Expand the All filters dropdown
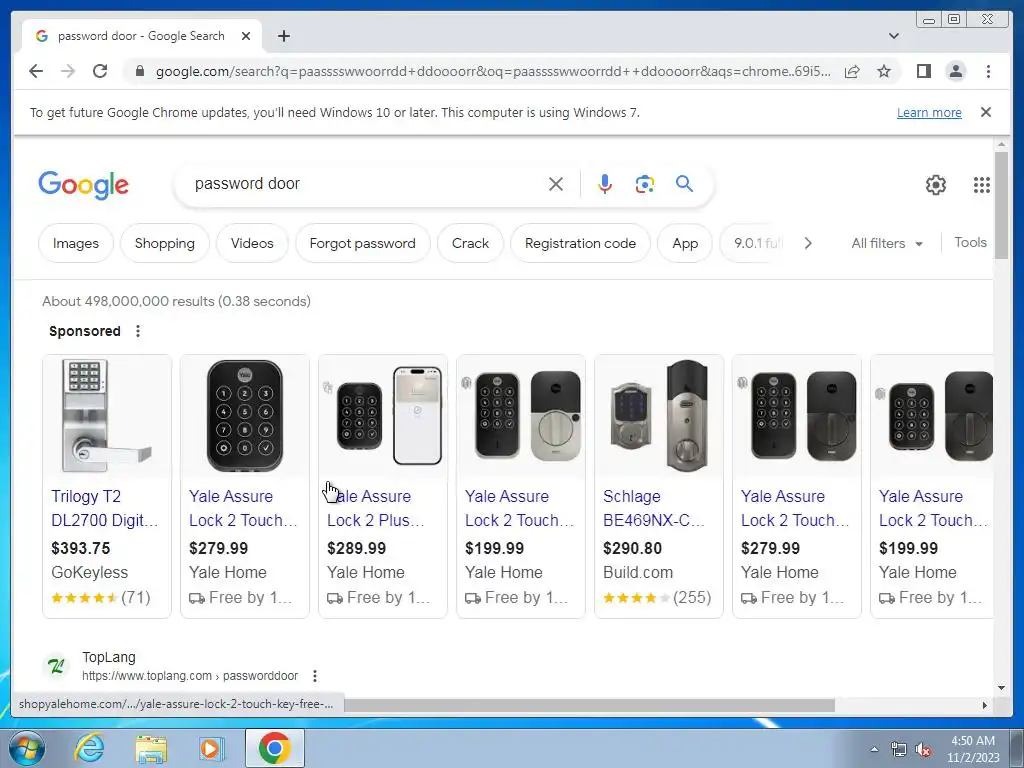Image resolution: width=1024 pixels, height=768 pixels. [887, 243]
